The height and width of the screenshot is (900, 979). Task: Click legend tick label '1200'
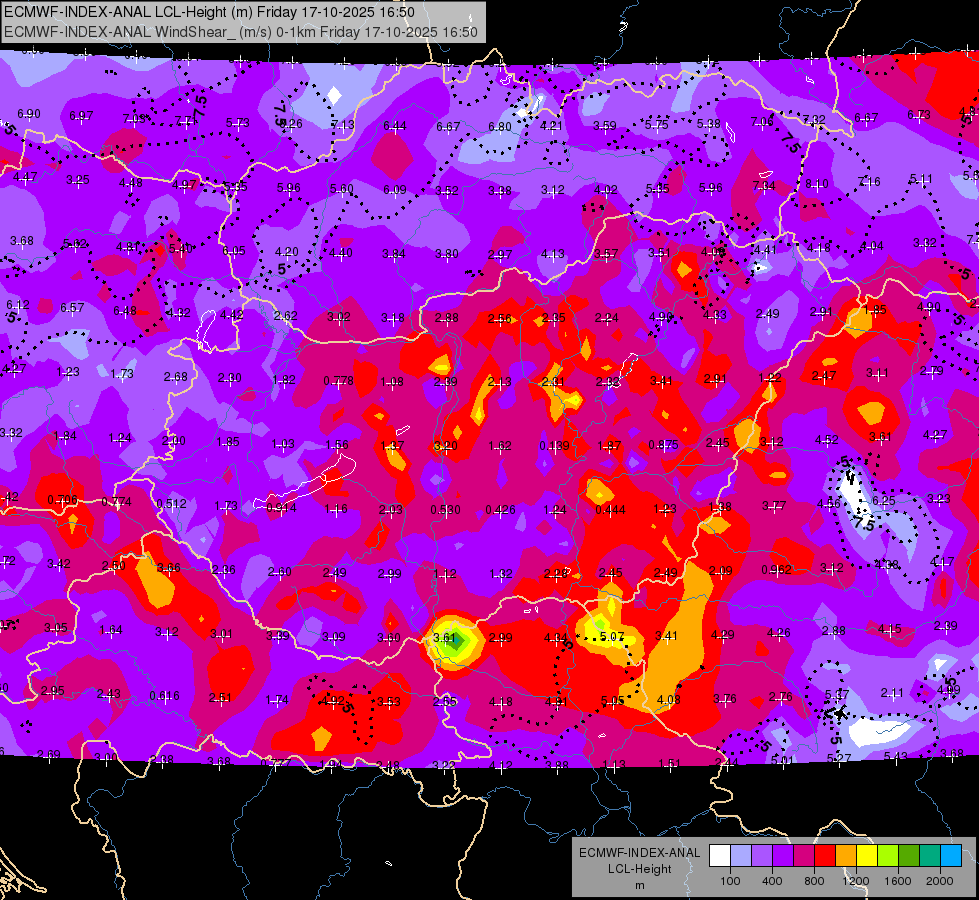pyautogui.click(x=856, y=881)
